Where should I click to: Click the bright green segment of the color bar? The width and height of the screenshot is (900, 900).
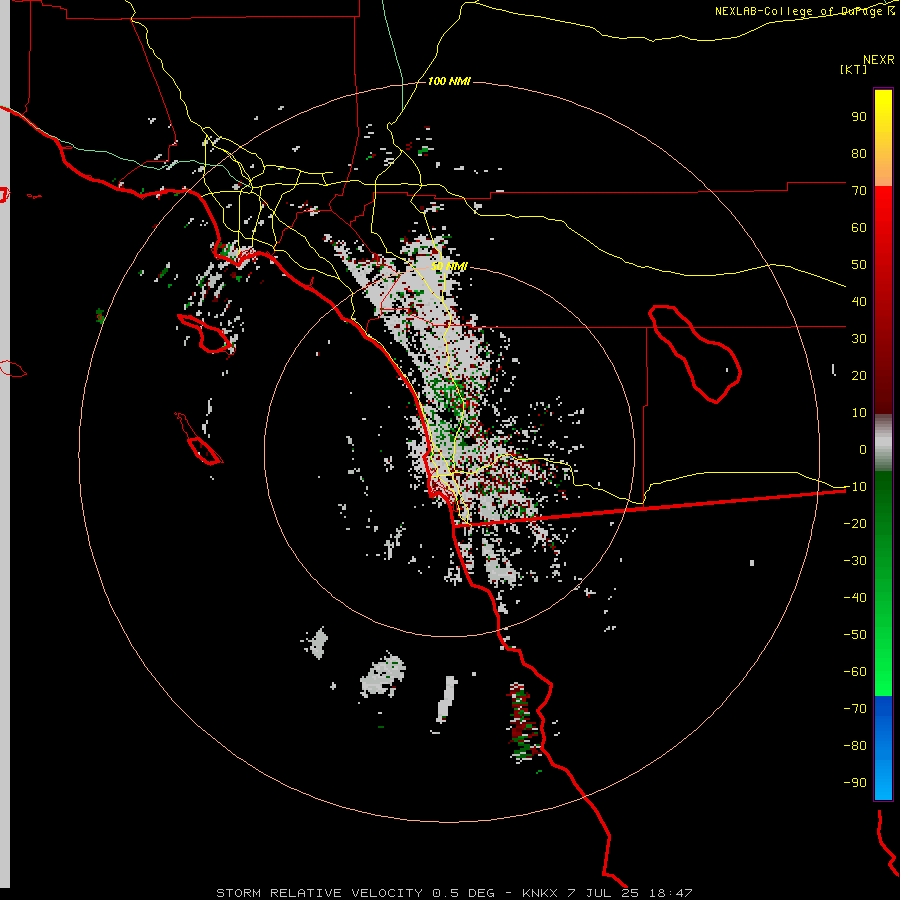tap(883, 584)
